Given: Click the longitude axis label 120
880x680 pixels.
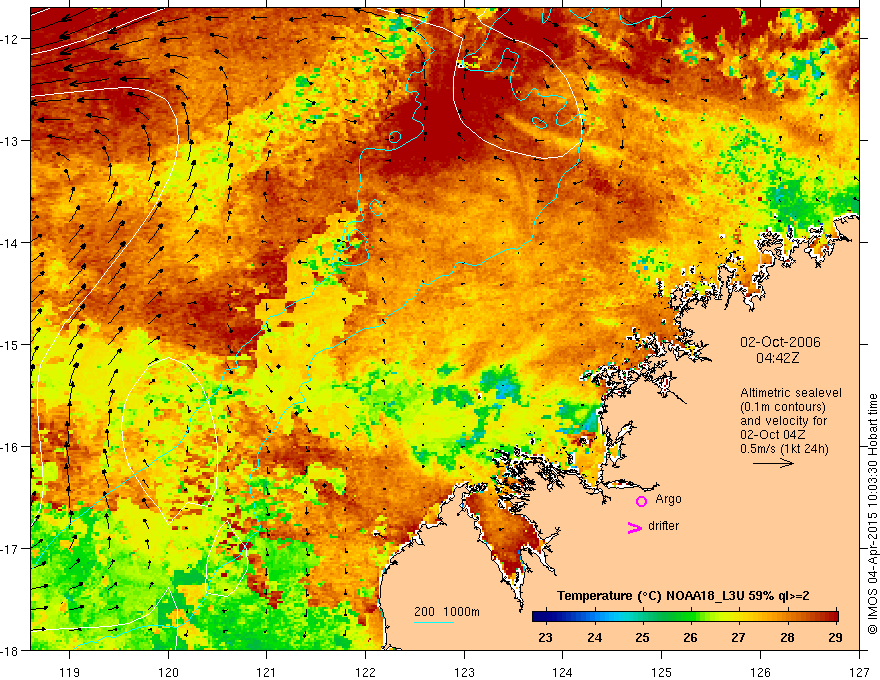Looking at the screenshot, I should (168, 672).
